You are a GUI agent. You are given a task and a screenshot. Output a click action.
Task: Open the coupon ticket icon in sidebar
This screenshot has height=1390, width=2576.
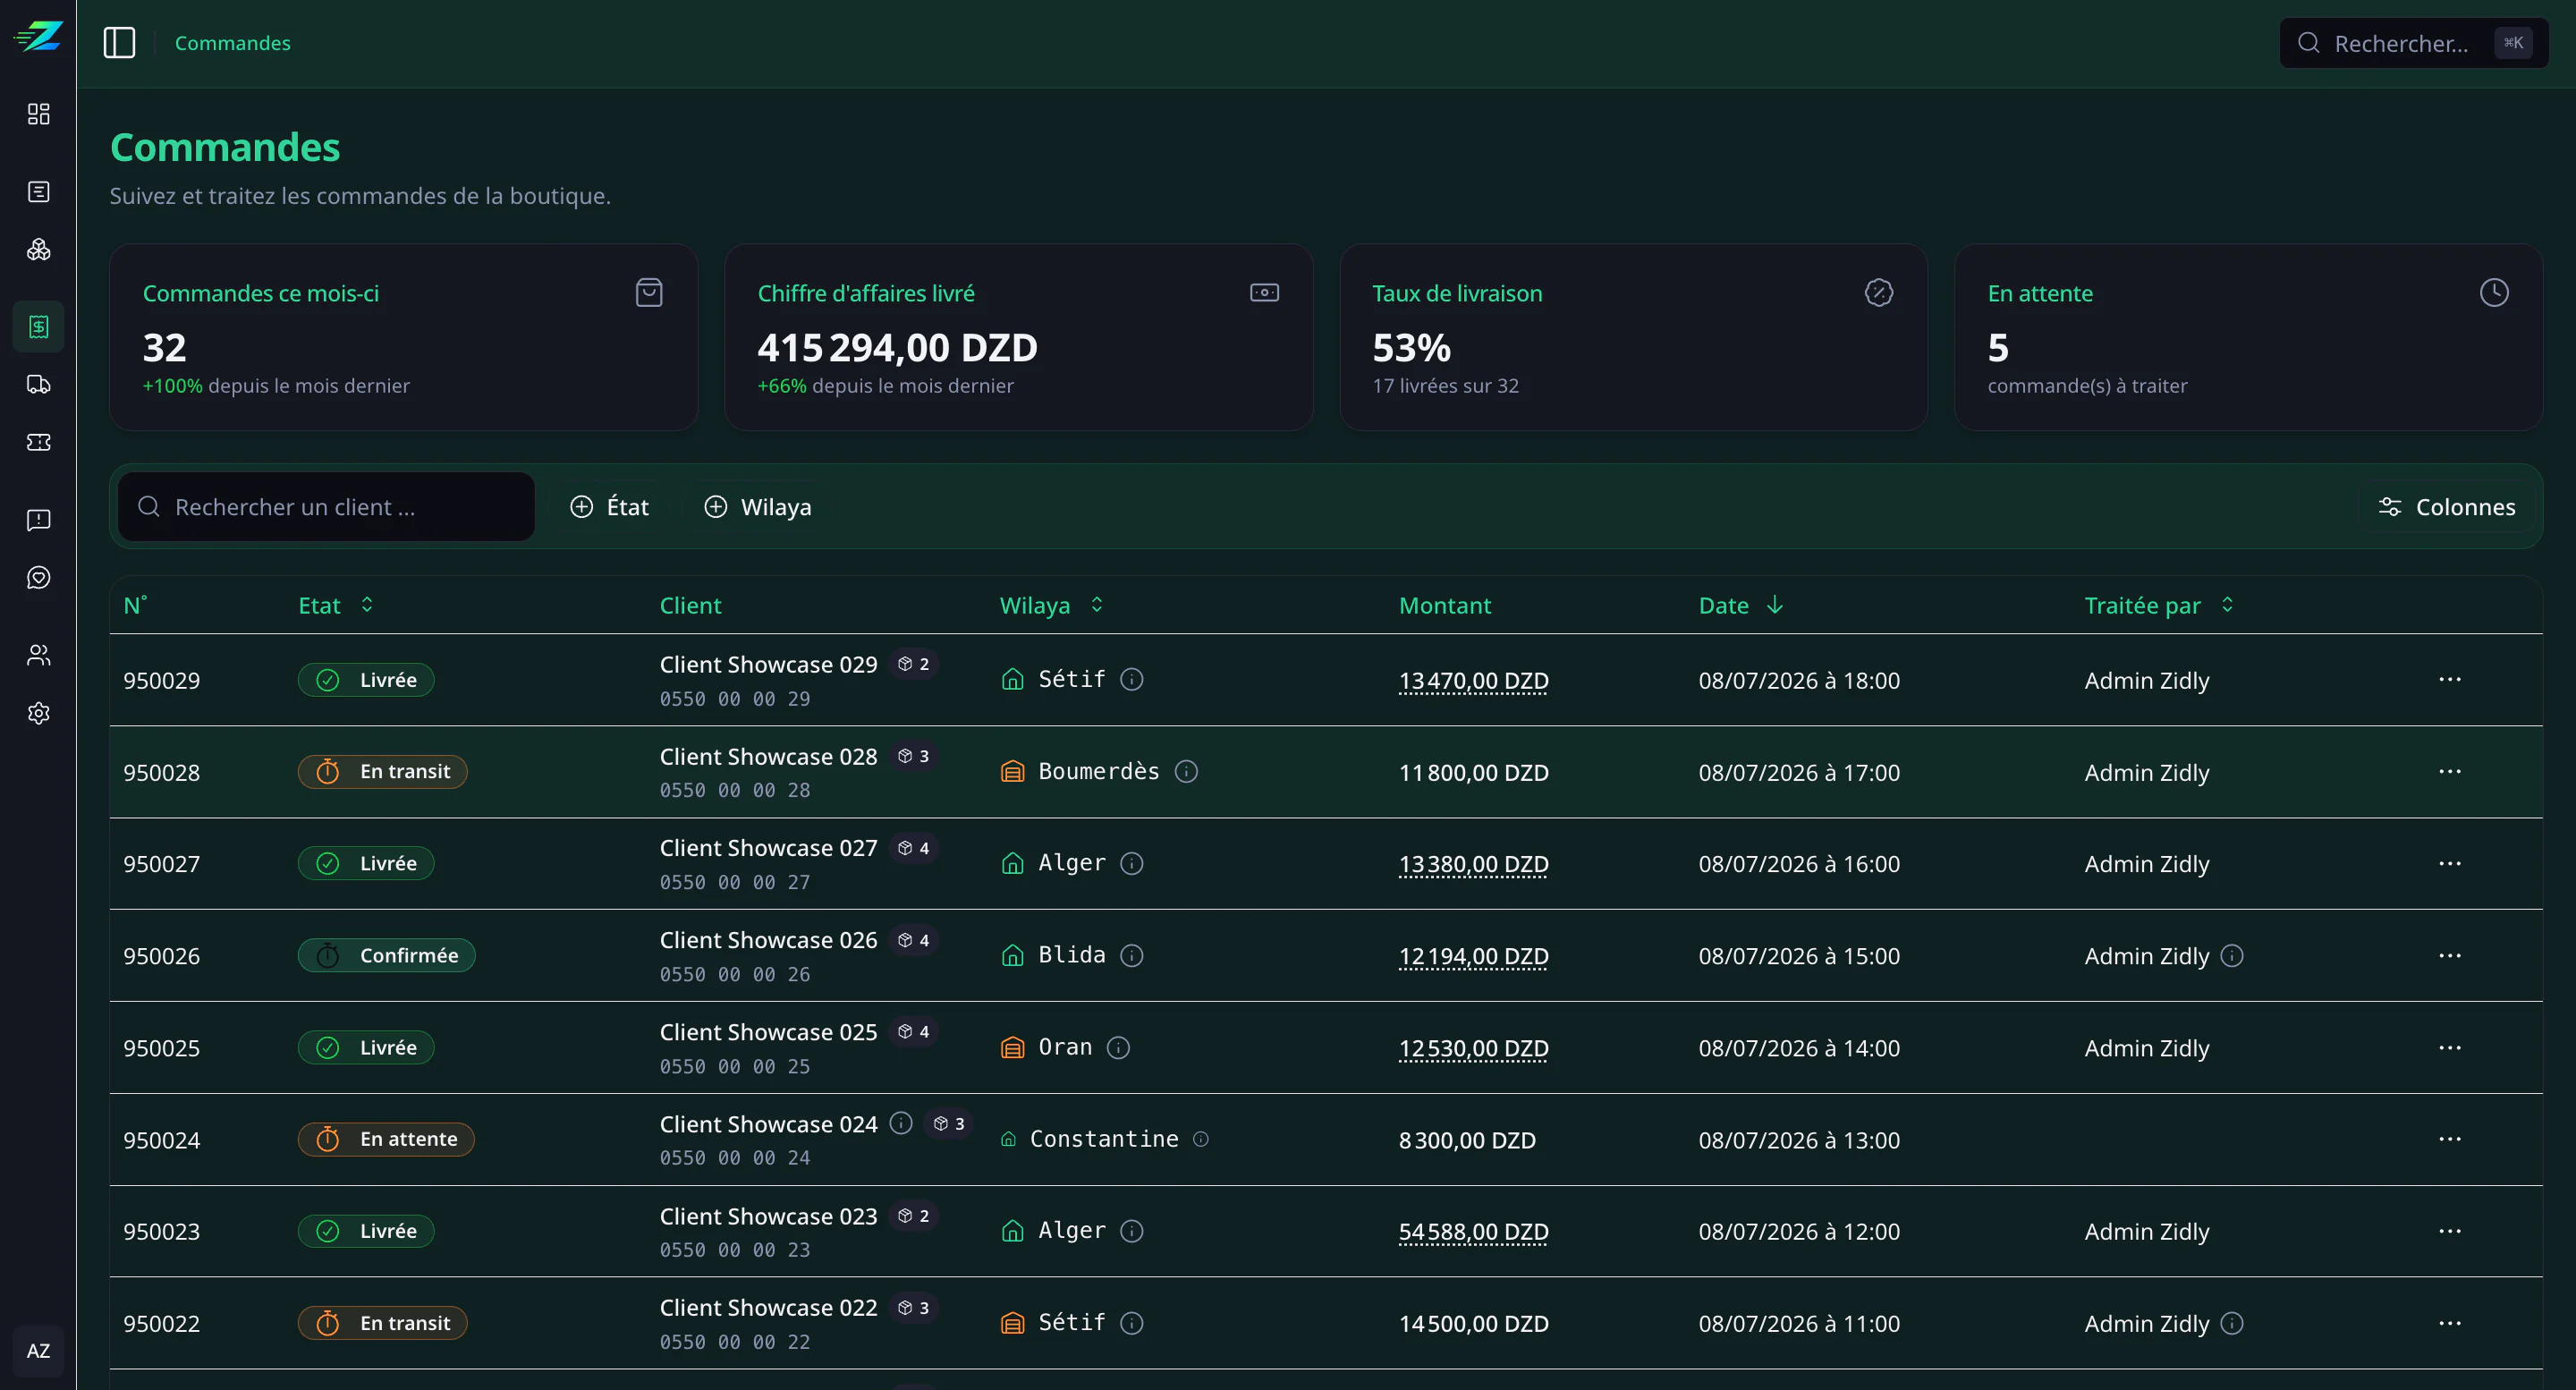tap(38, 442)
